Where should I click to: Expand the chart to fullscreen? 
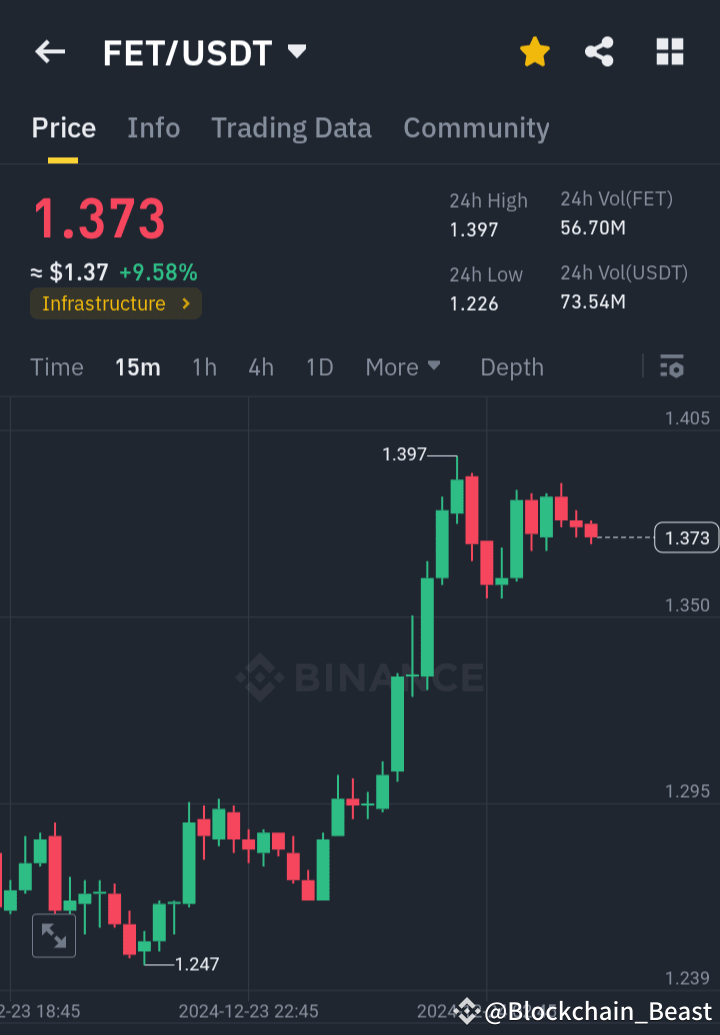54,935
